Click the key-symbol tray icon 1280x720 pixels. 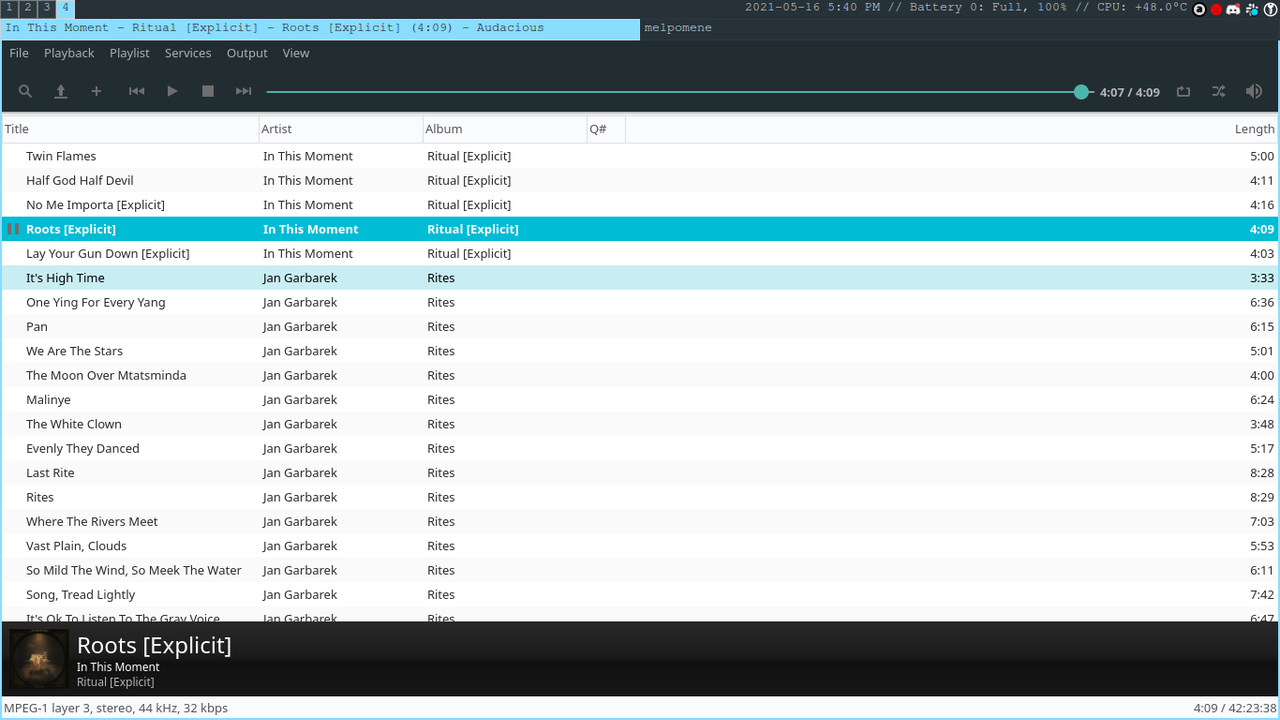tap(1270, 9)
